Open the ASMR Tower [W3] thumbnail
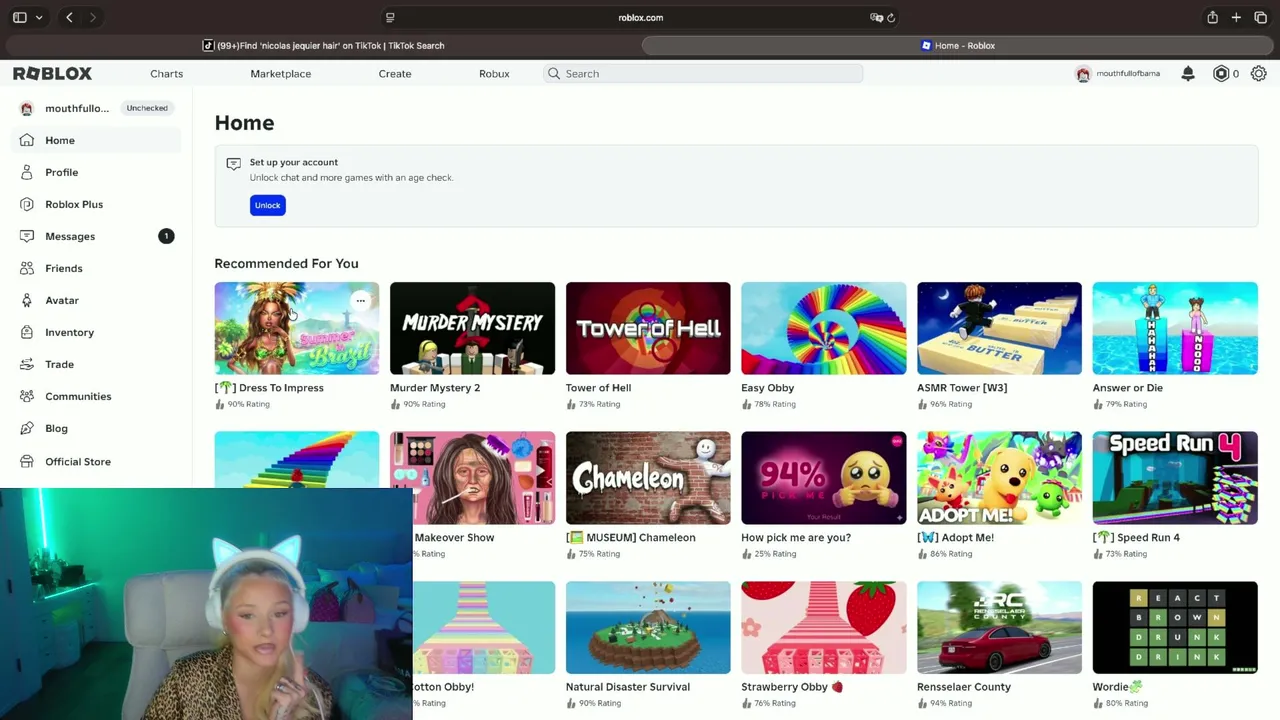This screenshot has width=1280, height=720. [x=999, y=328]
